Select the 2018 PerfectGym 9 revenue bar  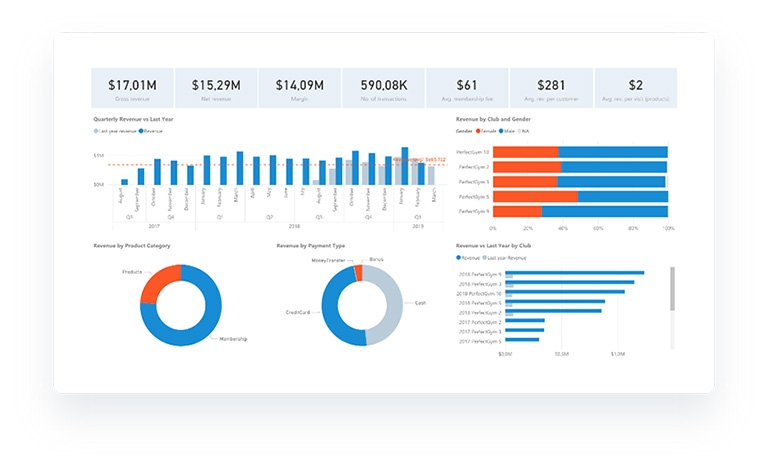[x=575, y=273]
